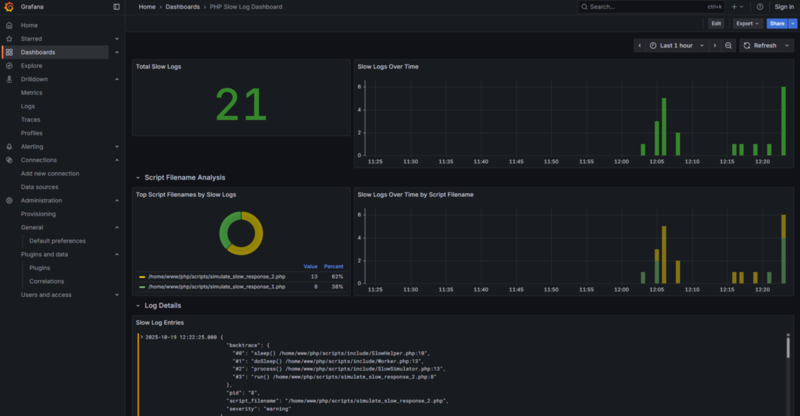
Task: Open Logs under Drilldown
Action: click(x=28, y=106)
